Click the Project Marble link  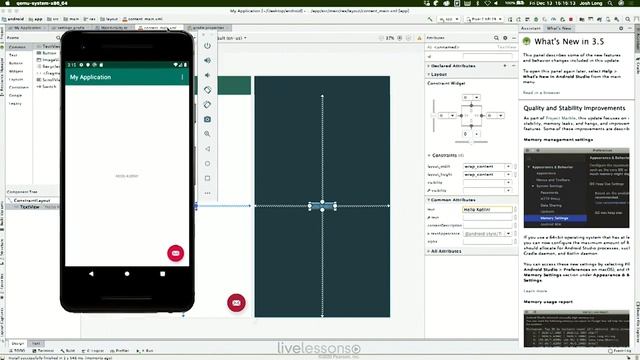click(x=560, y=118)
